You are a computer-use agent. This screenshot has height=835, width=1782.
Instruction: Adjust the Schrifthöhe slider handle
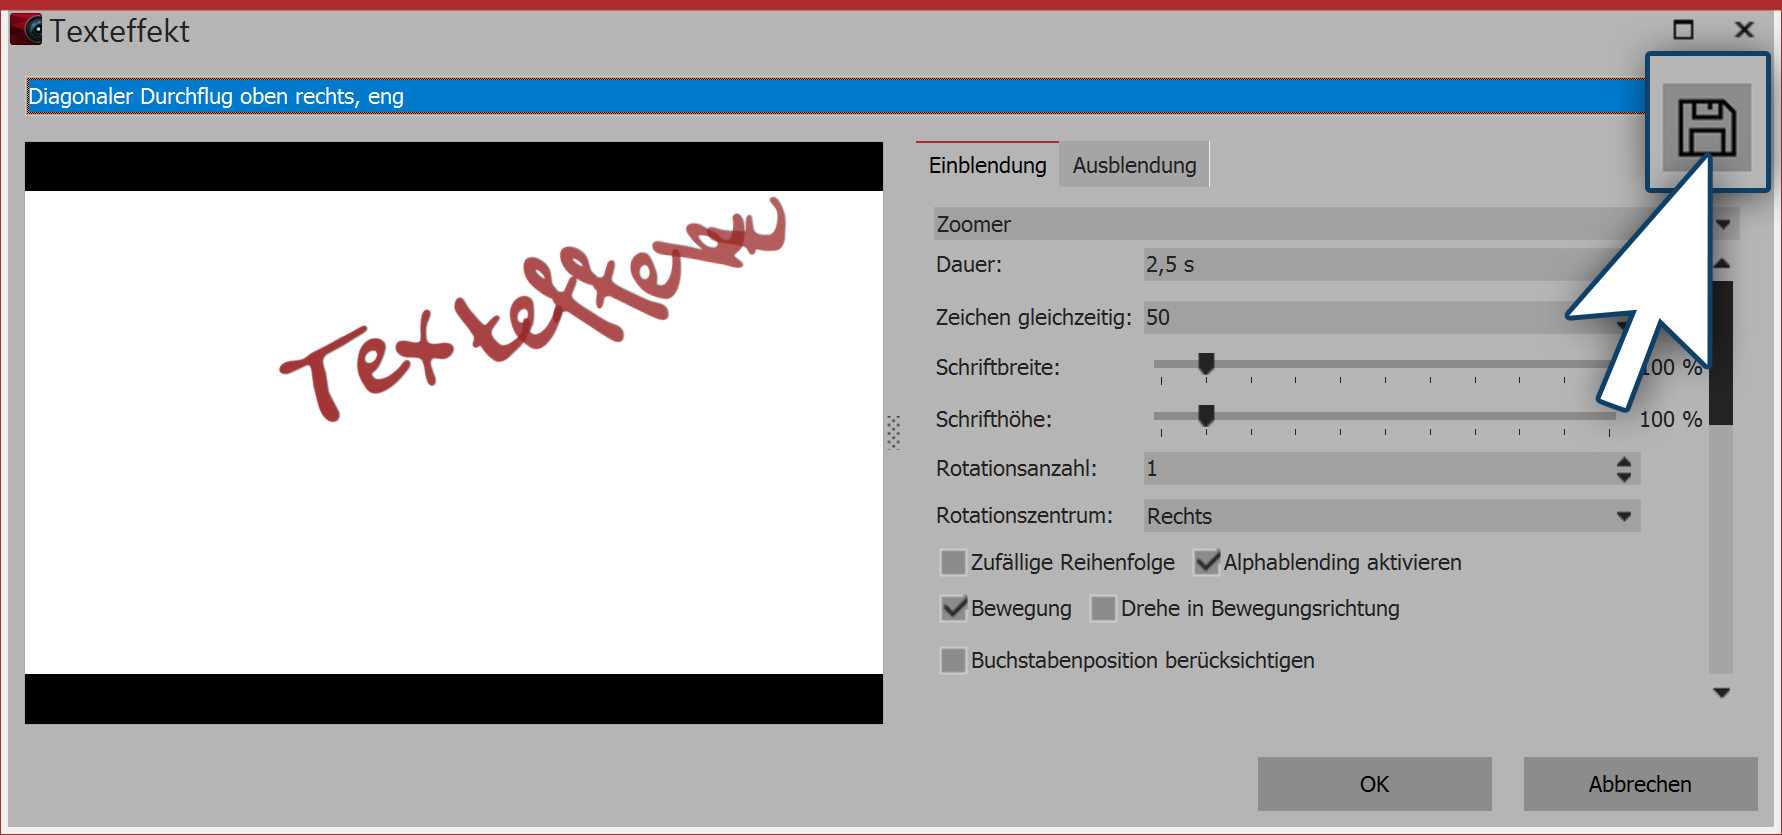click(x=1206, y=416)
